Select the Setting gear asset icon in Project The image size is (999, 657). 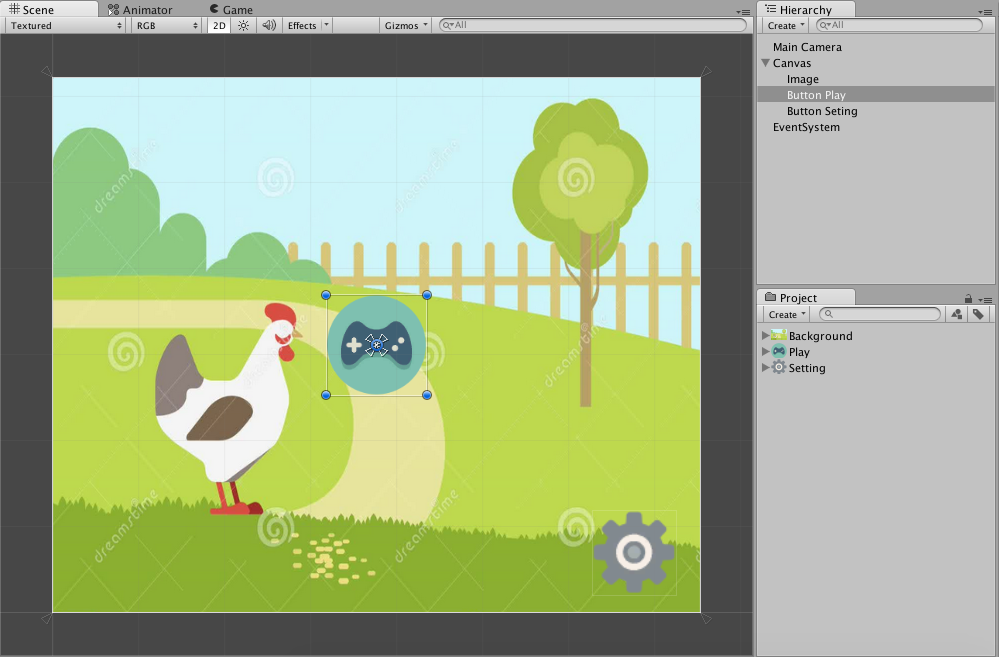[779, 368]
